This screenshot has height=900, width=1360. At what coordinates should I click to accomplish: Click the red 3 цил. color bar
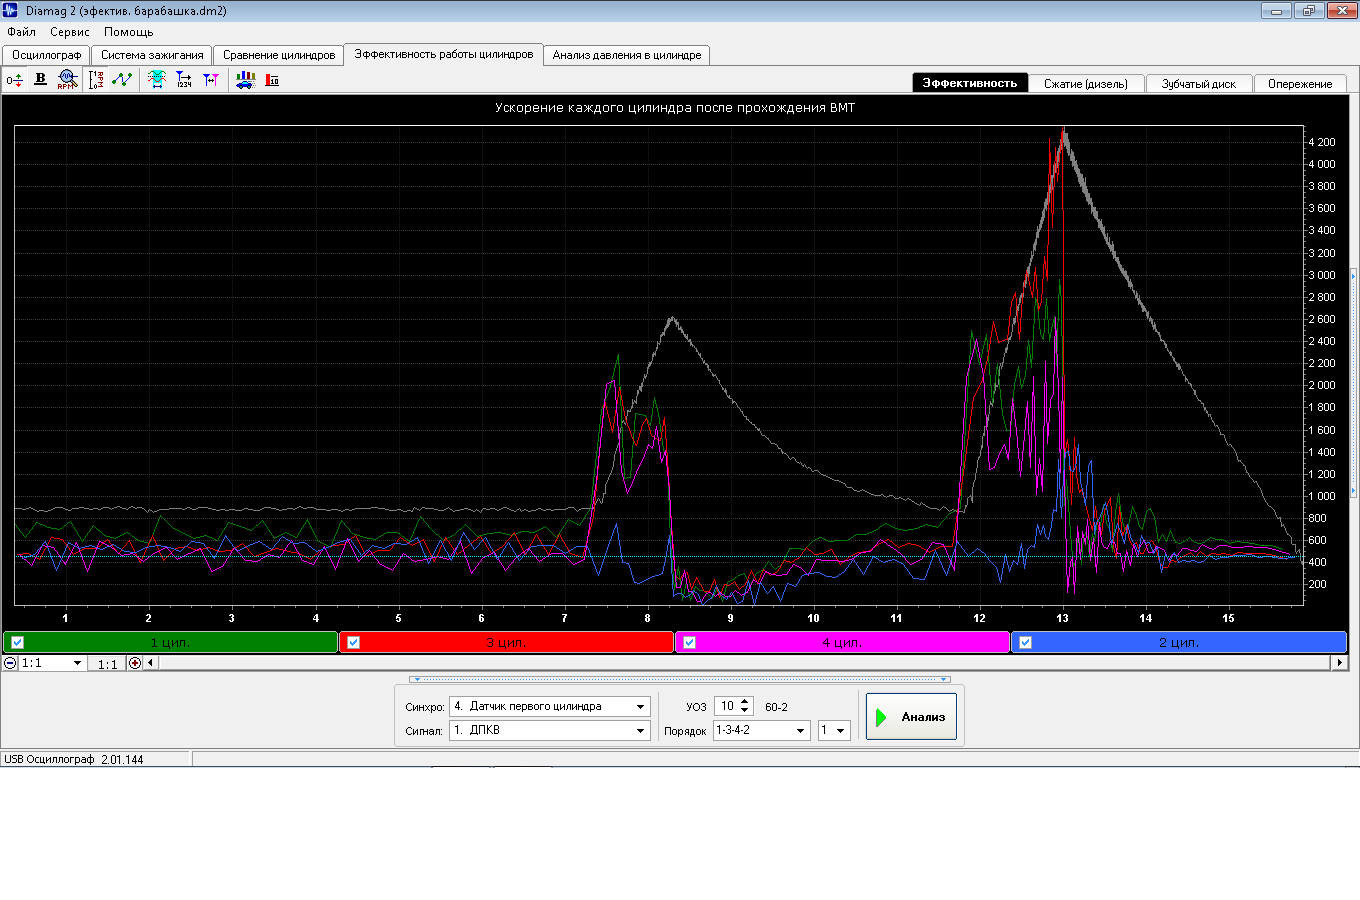tap(507, 643)
